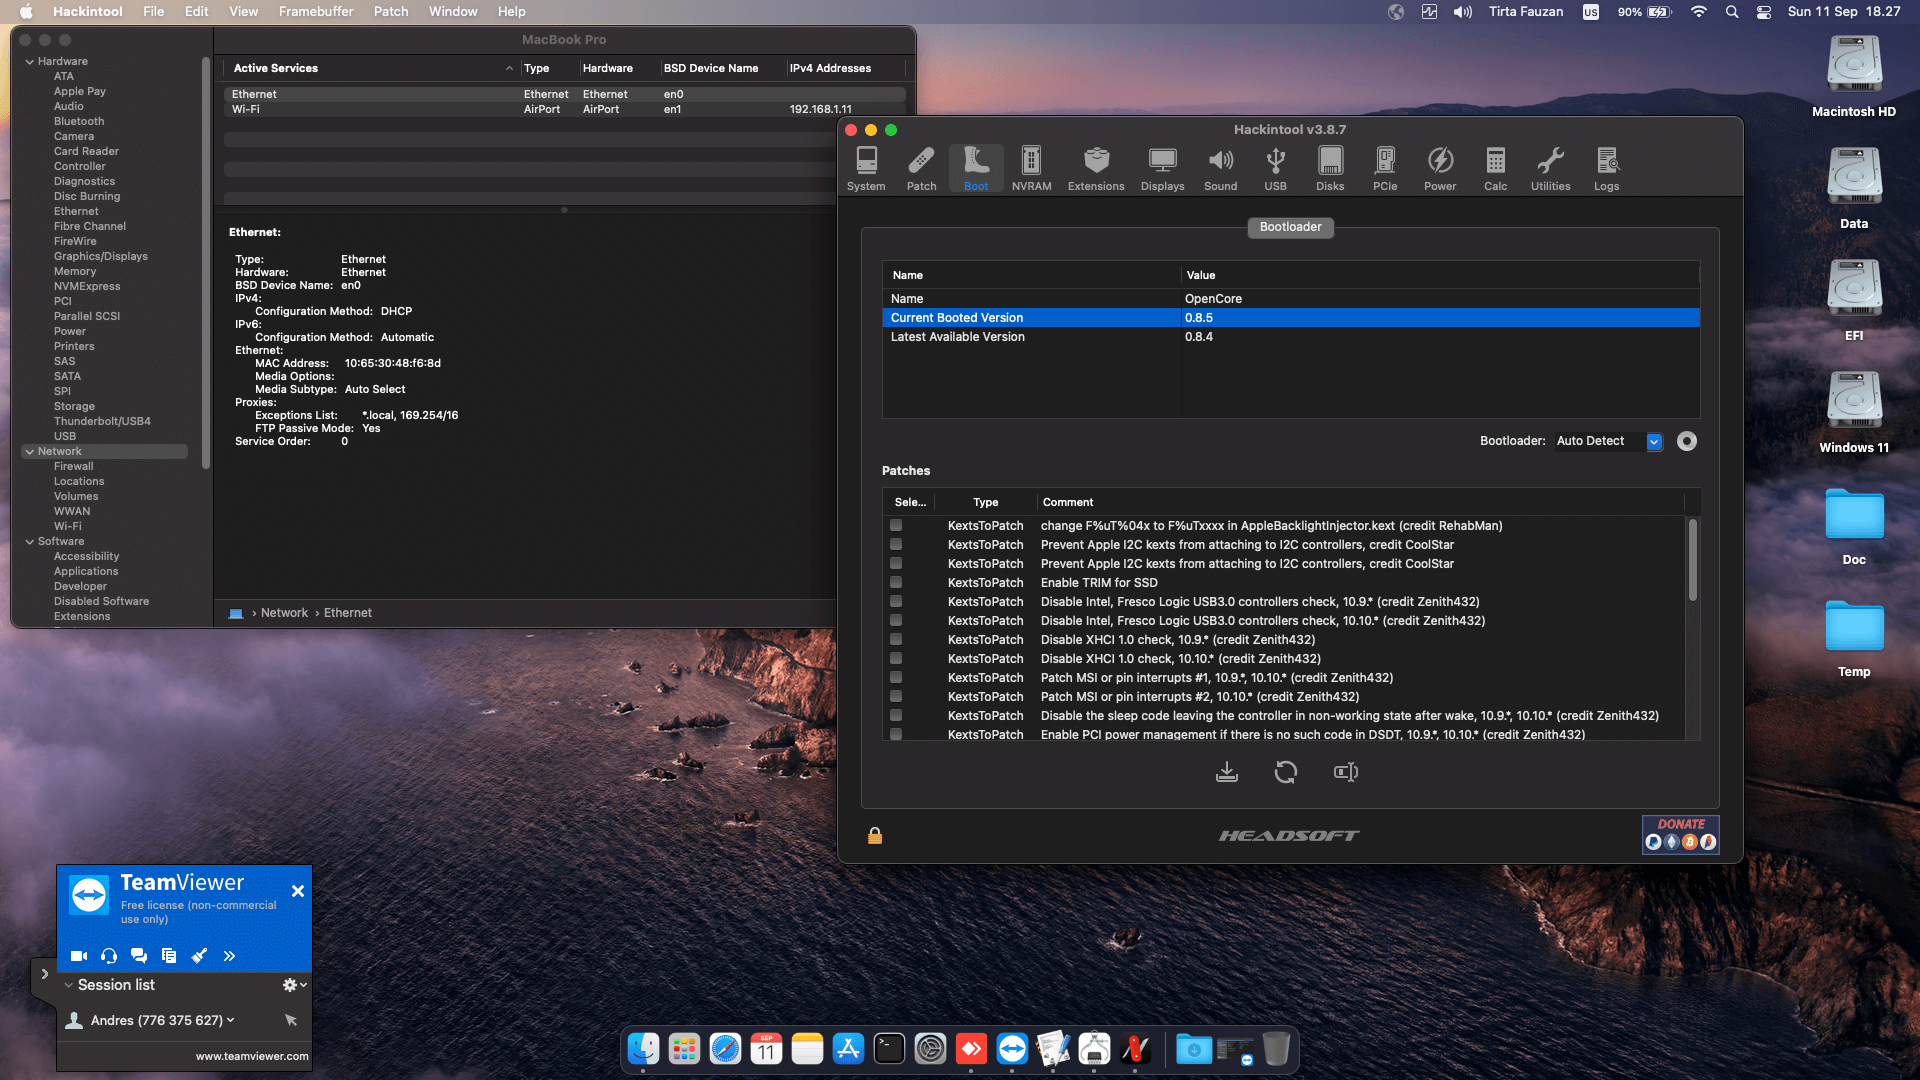Check the AppleBacklightInjector.kext patch checkbox
This screenshot has width=1920, height=1080.
click(895, 525)
